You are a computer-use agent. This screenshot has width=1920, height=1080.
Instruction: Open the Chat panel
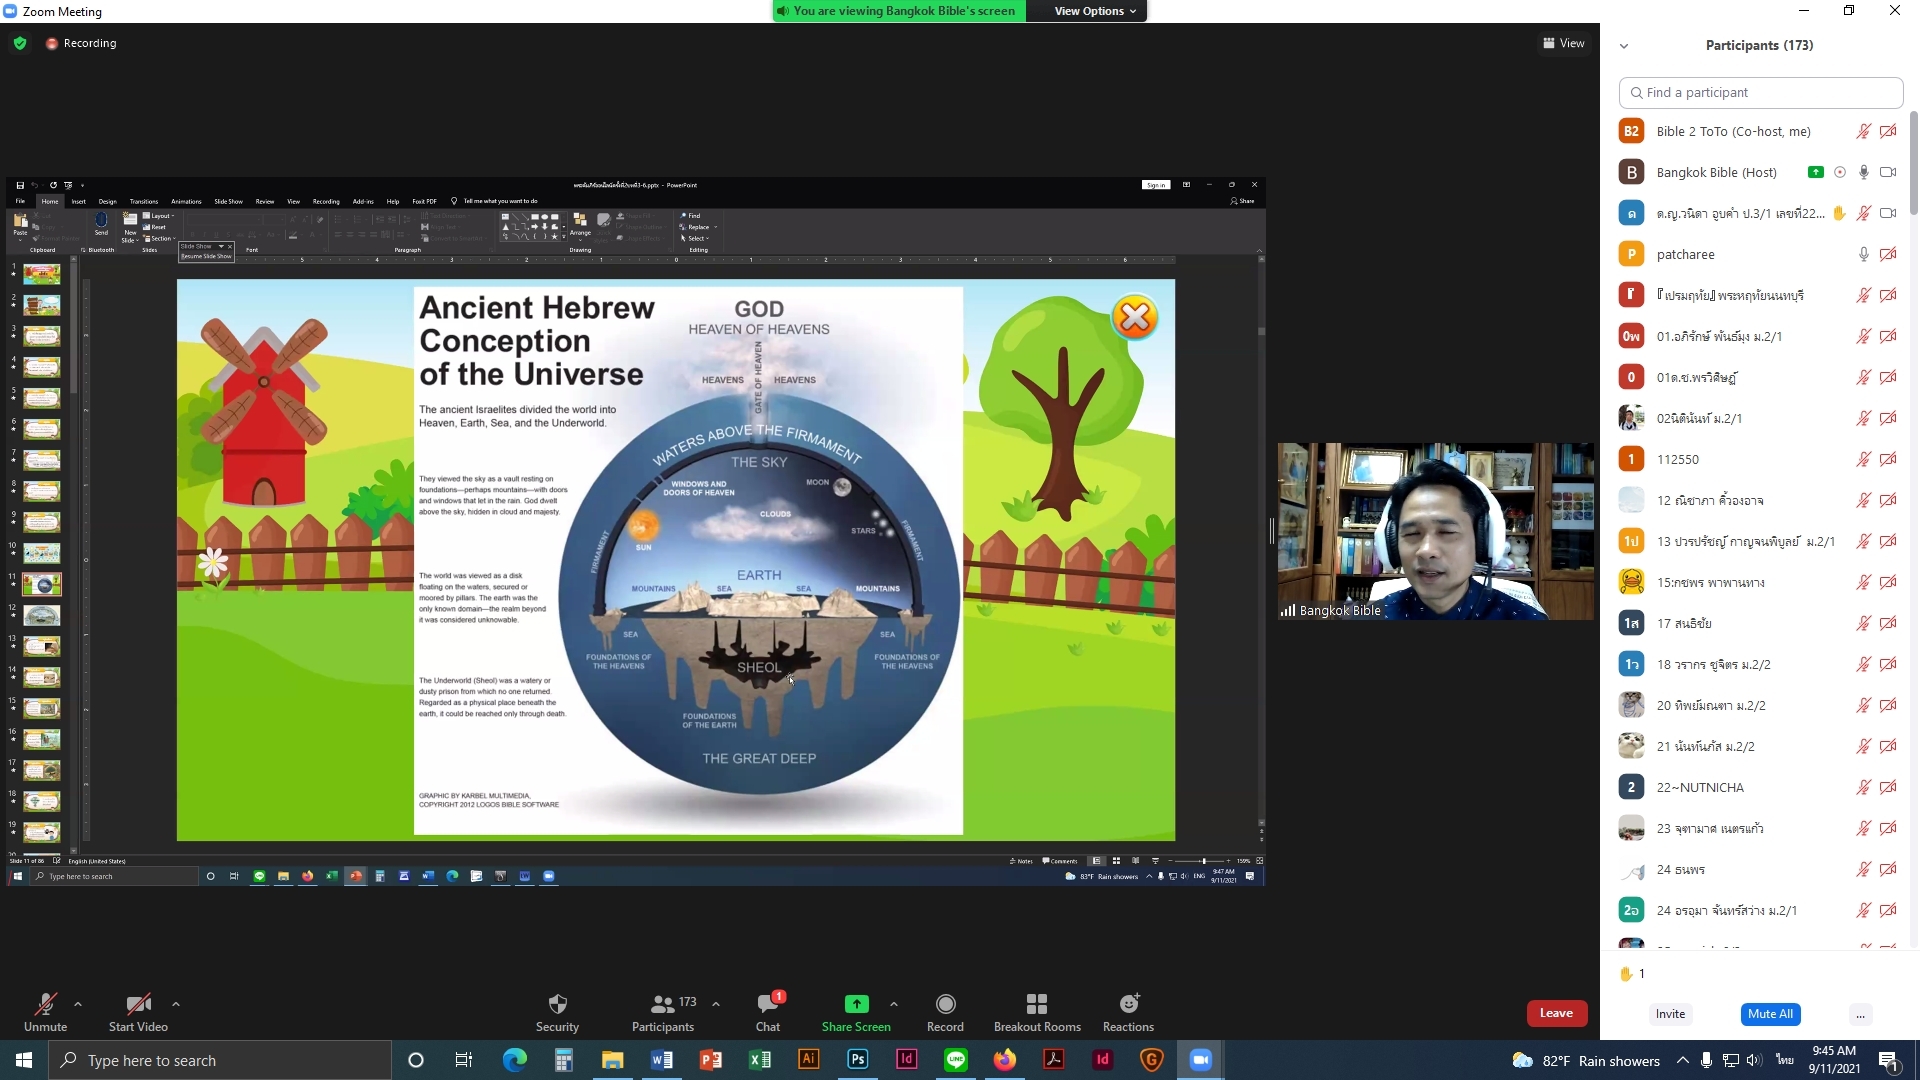768,1012
